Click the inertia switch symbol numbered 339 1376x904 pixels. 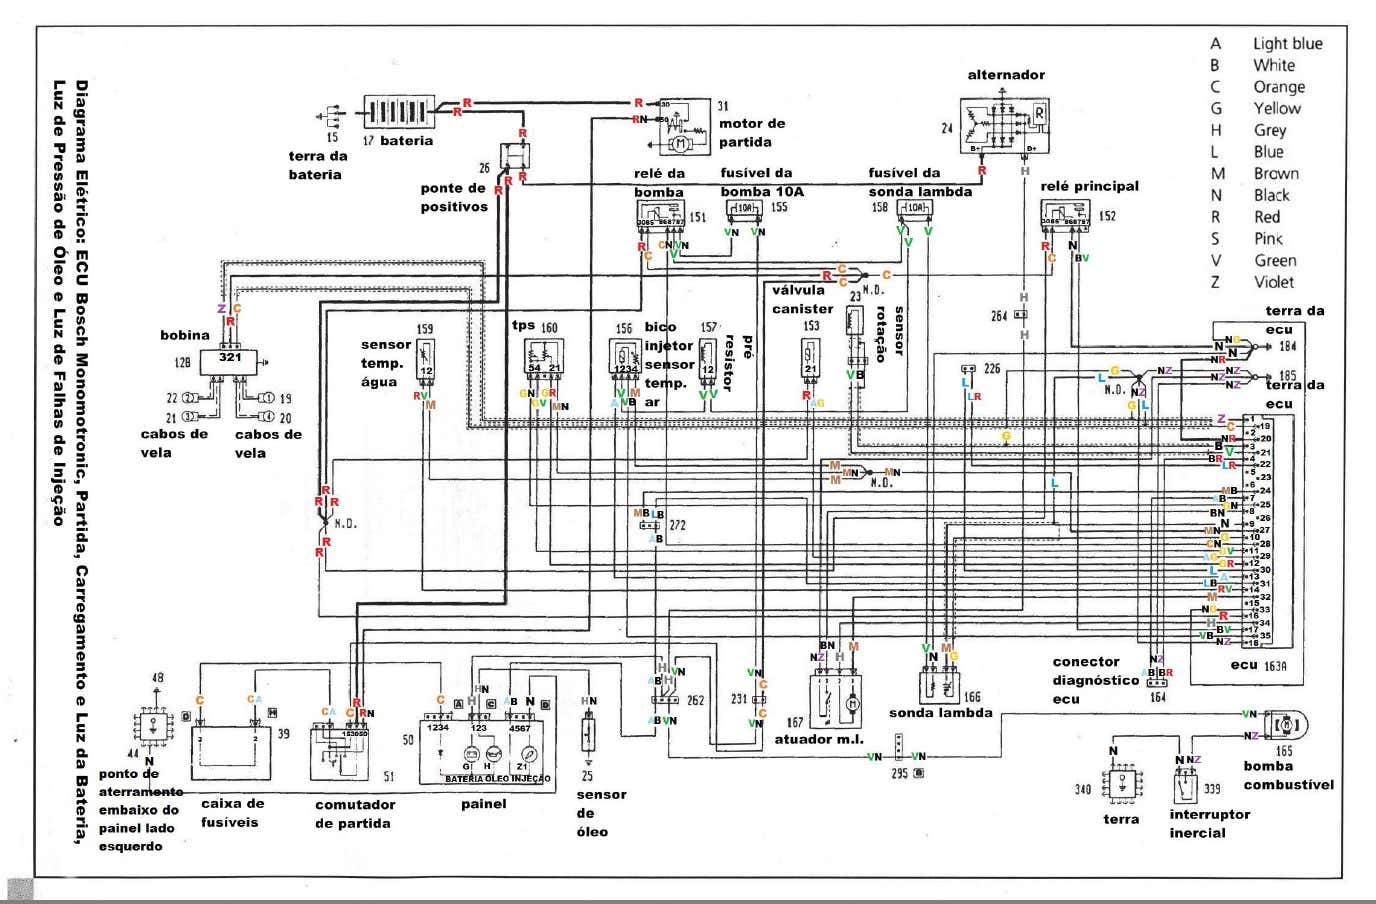1186,787
